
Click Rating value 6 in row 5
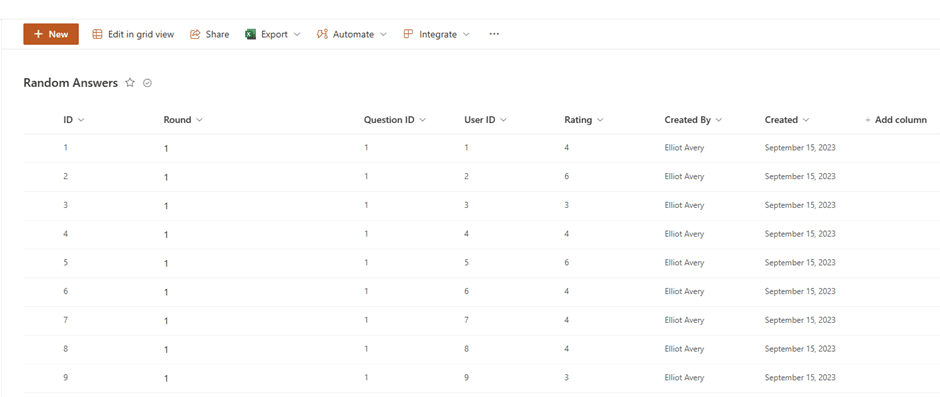(567, 263)
